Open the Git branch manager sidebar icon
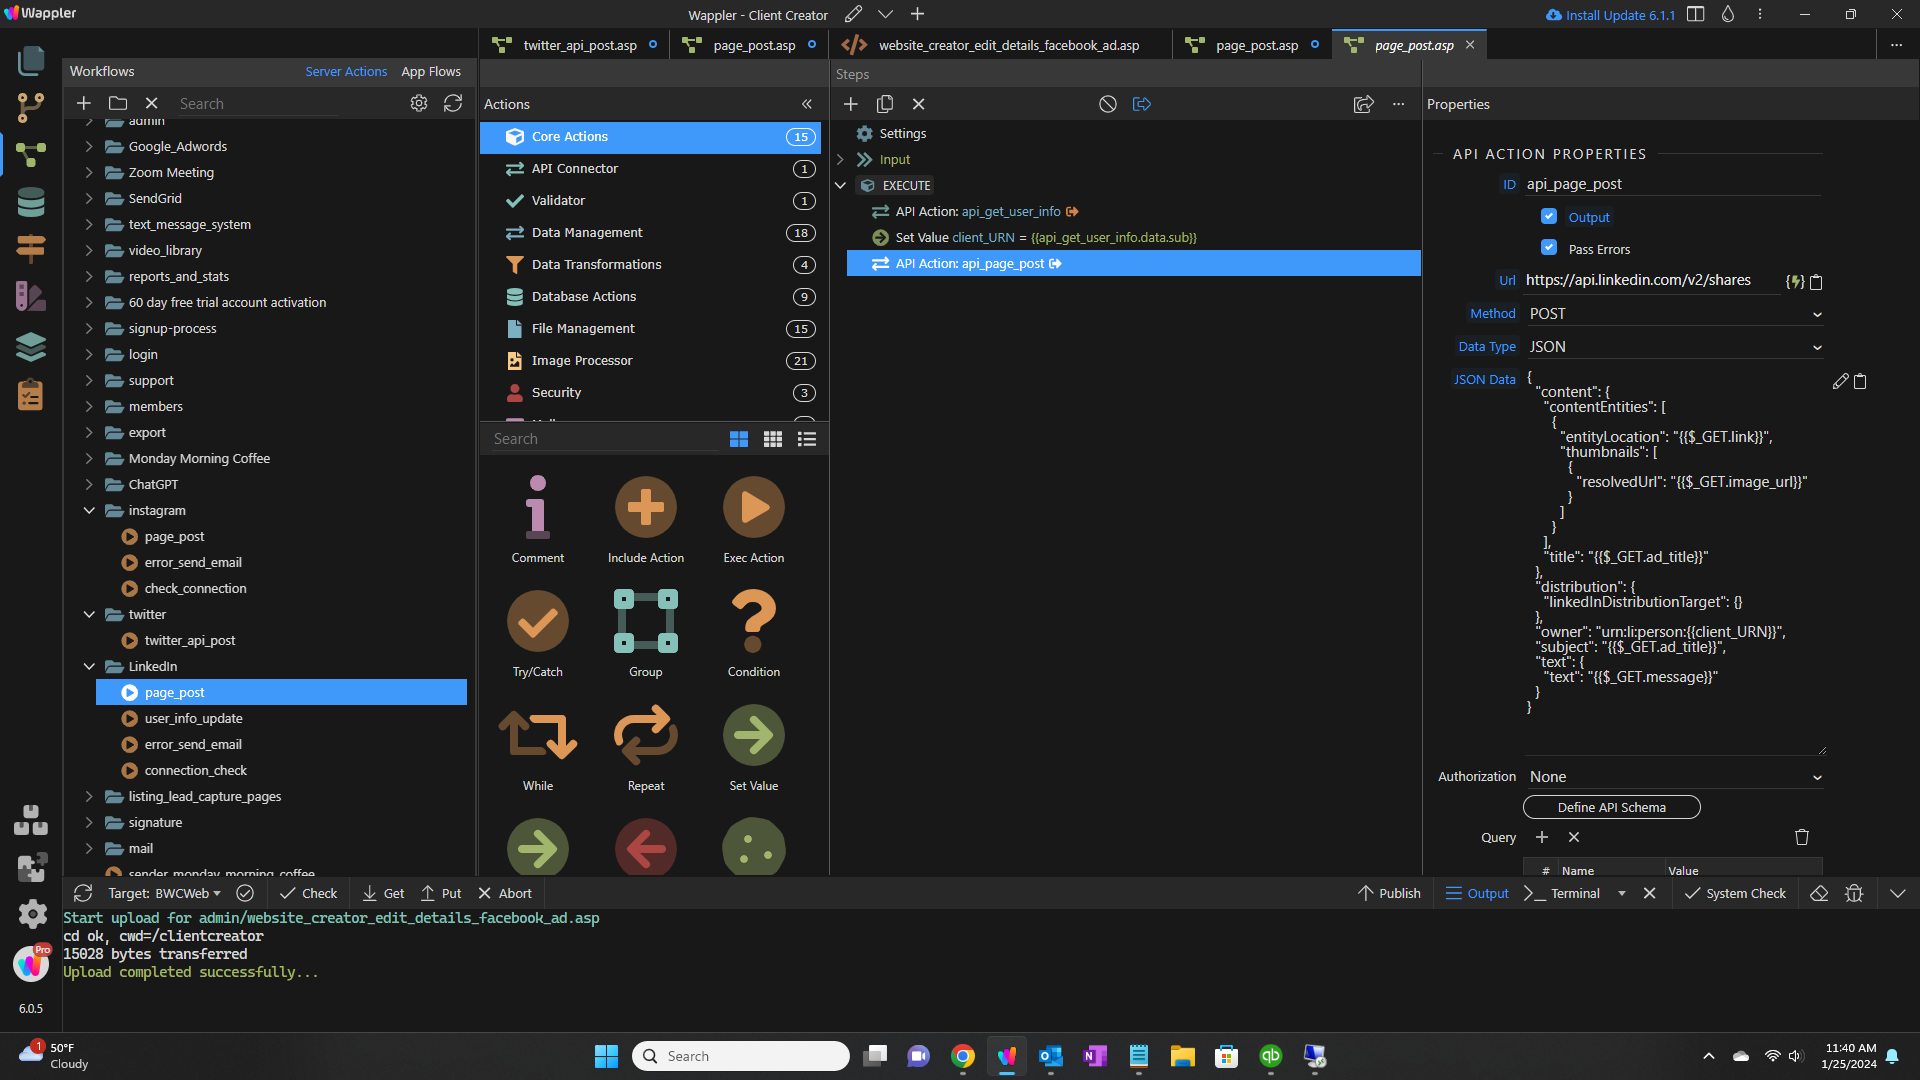Viewport: 1920px width, 1080px height. [31, 107]
